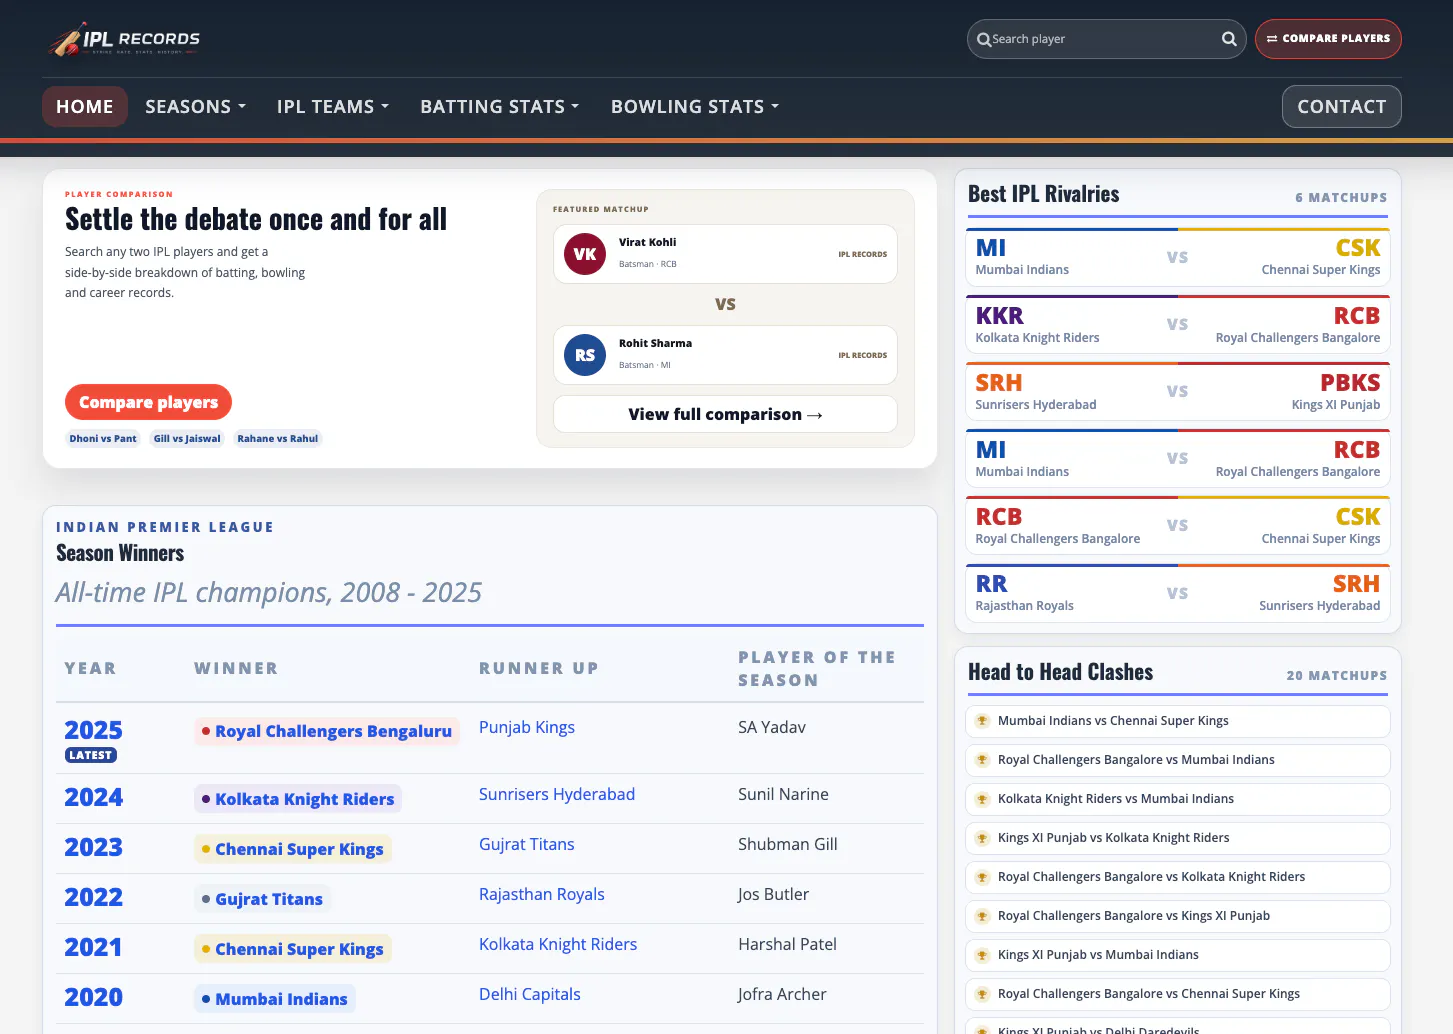Click player of the season Jos Butler
This screenshot has width=1453, height=1034.
coord(774,894)
